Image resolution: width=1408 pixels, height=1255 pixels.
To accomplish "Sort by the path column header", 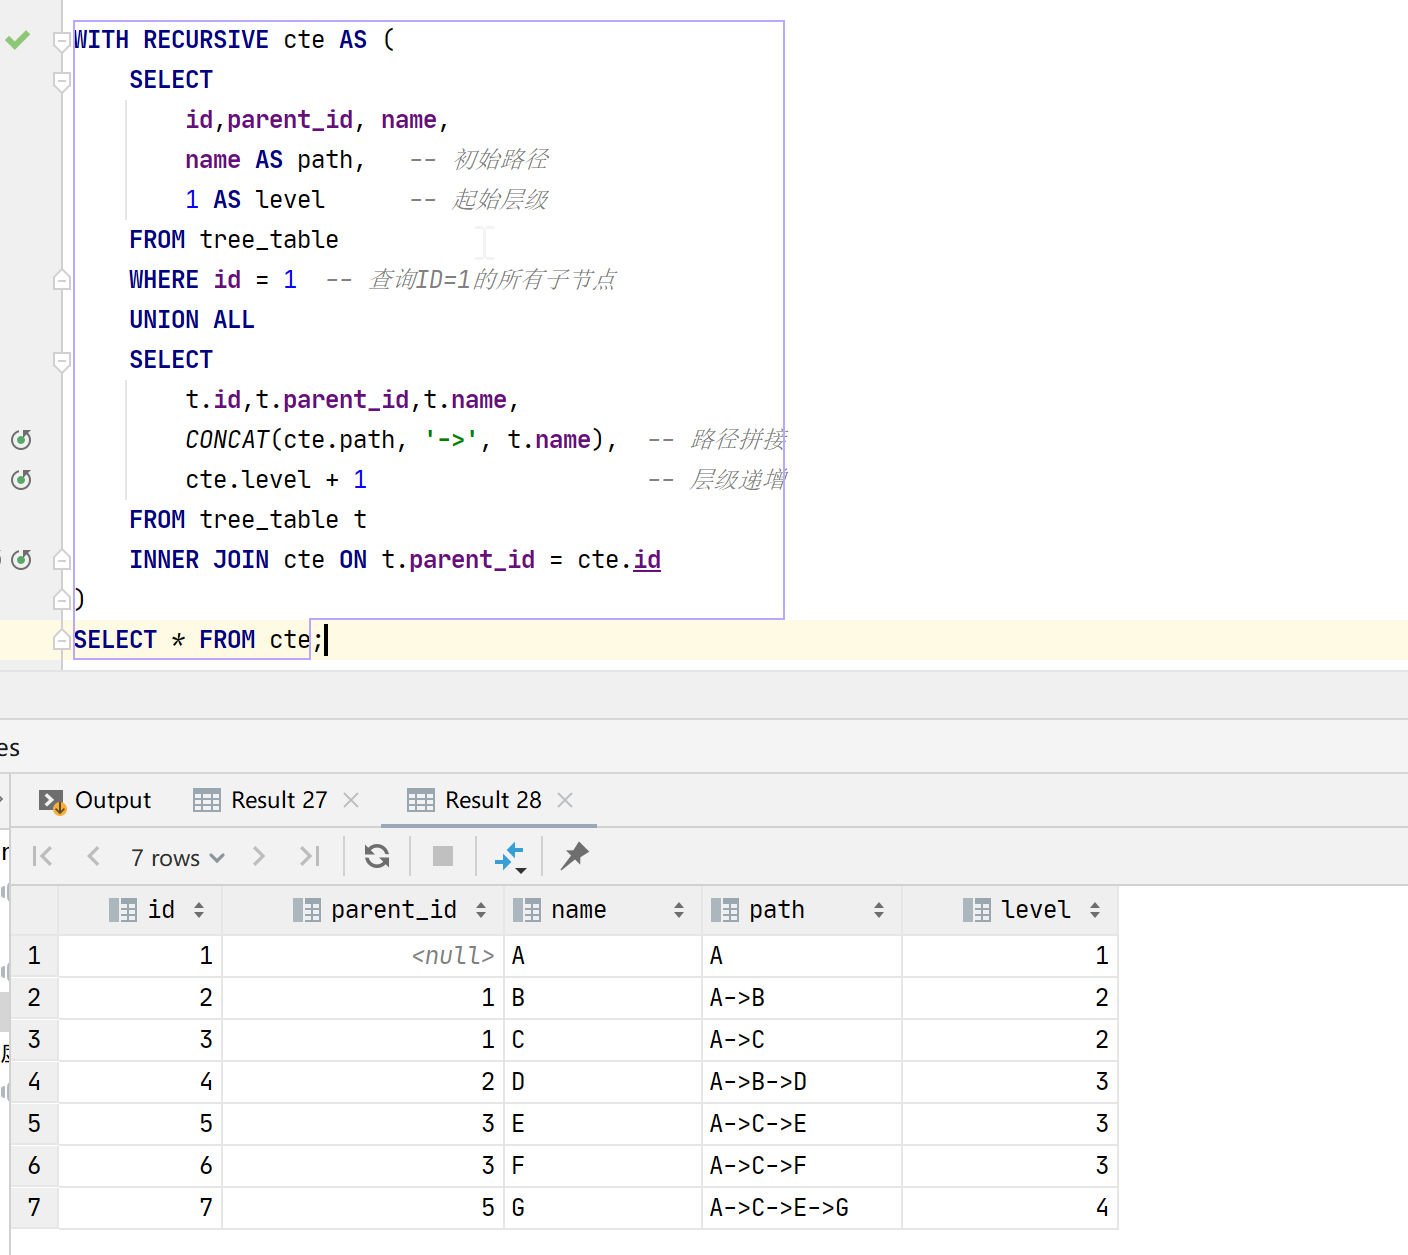I will (802, 910).
